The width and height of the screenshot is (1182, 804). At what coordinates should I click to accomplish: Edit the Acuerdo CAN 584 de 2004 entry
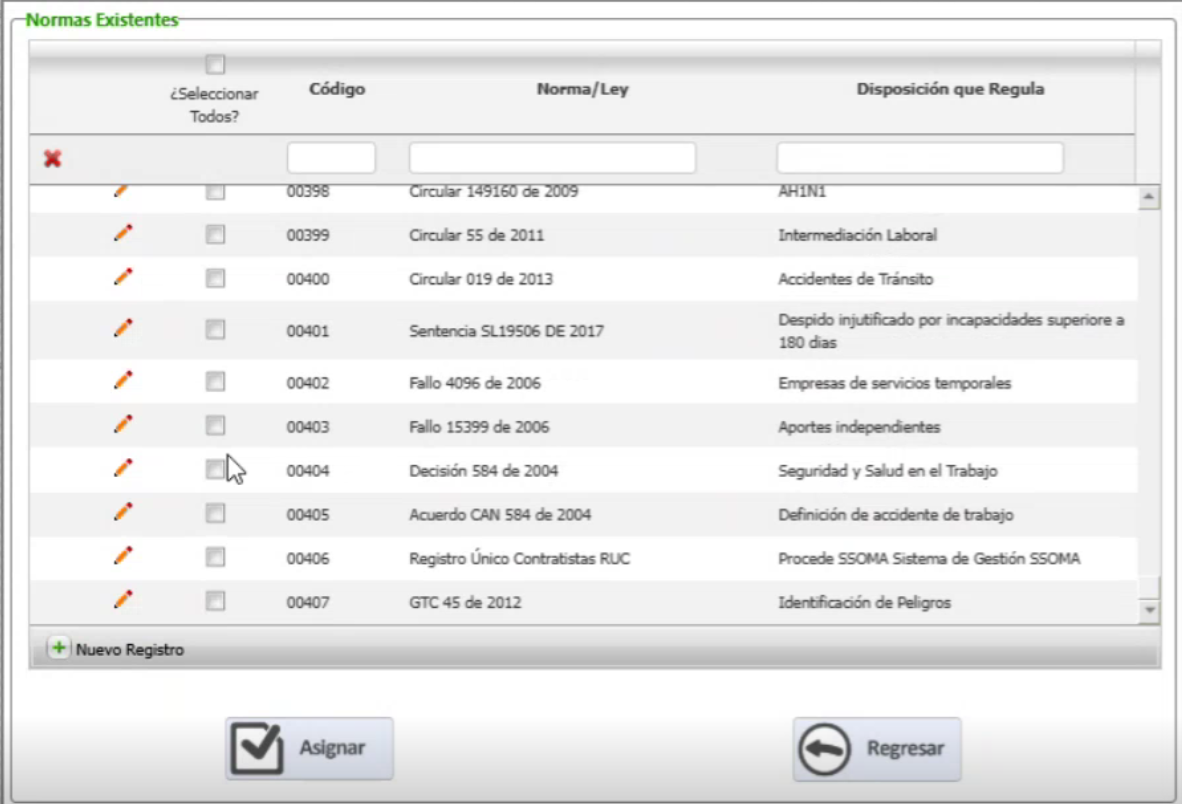pos(120,513)
